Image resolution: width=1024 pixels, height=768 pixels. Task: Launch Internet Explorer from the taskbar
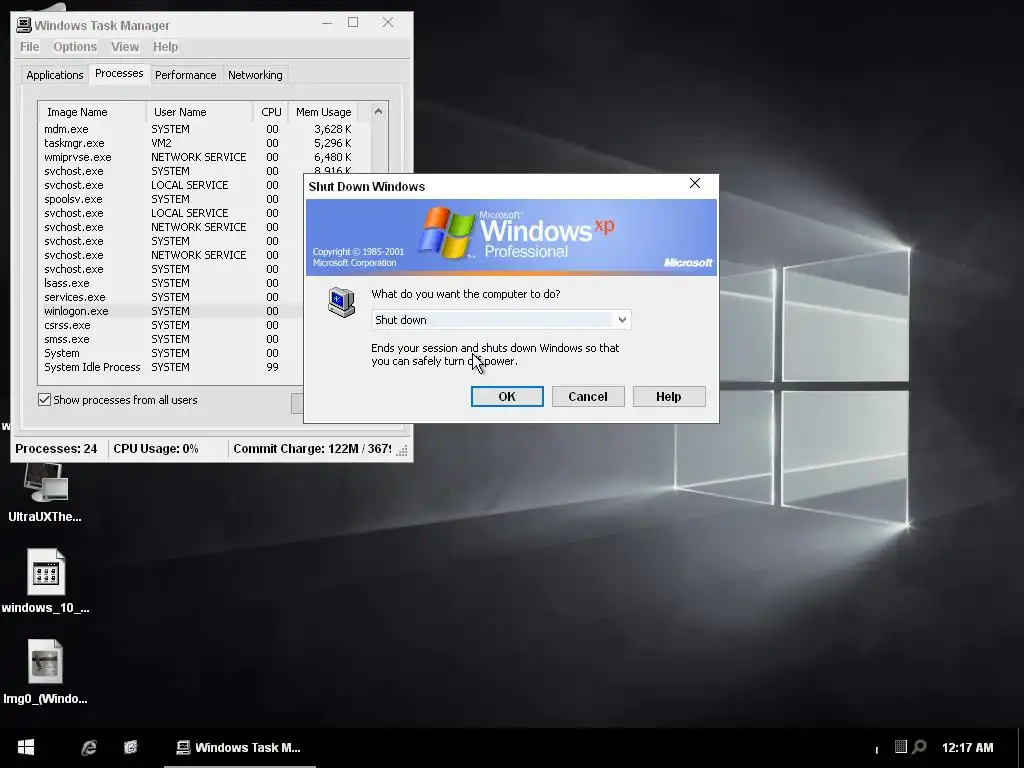click(89, 748)
